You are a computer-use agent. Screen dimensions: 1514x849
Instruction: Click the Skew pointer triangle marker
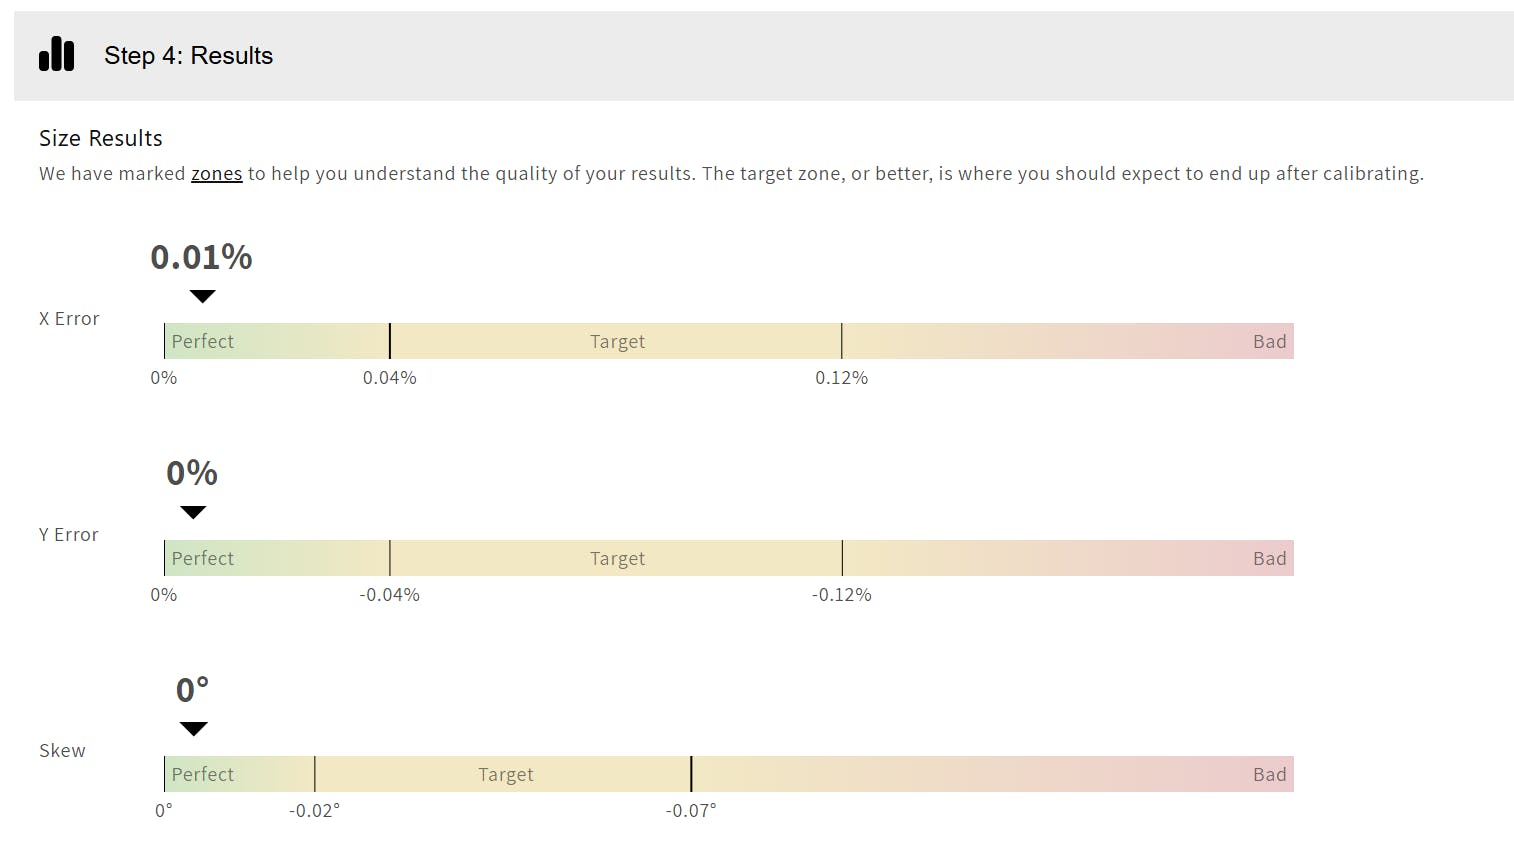(193, 728)
